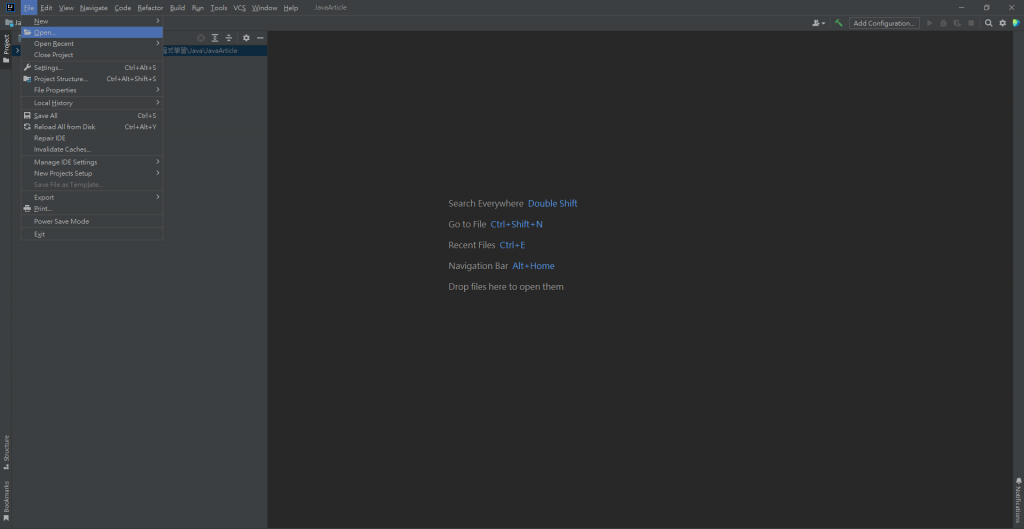Choose Open... in File menu
The height and width of the screenshot is (529, 1024).
(x=92, y=32)
